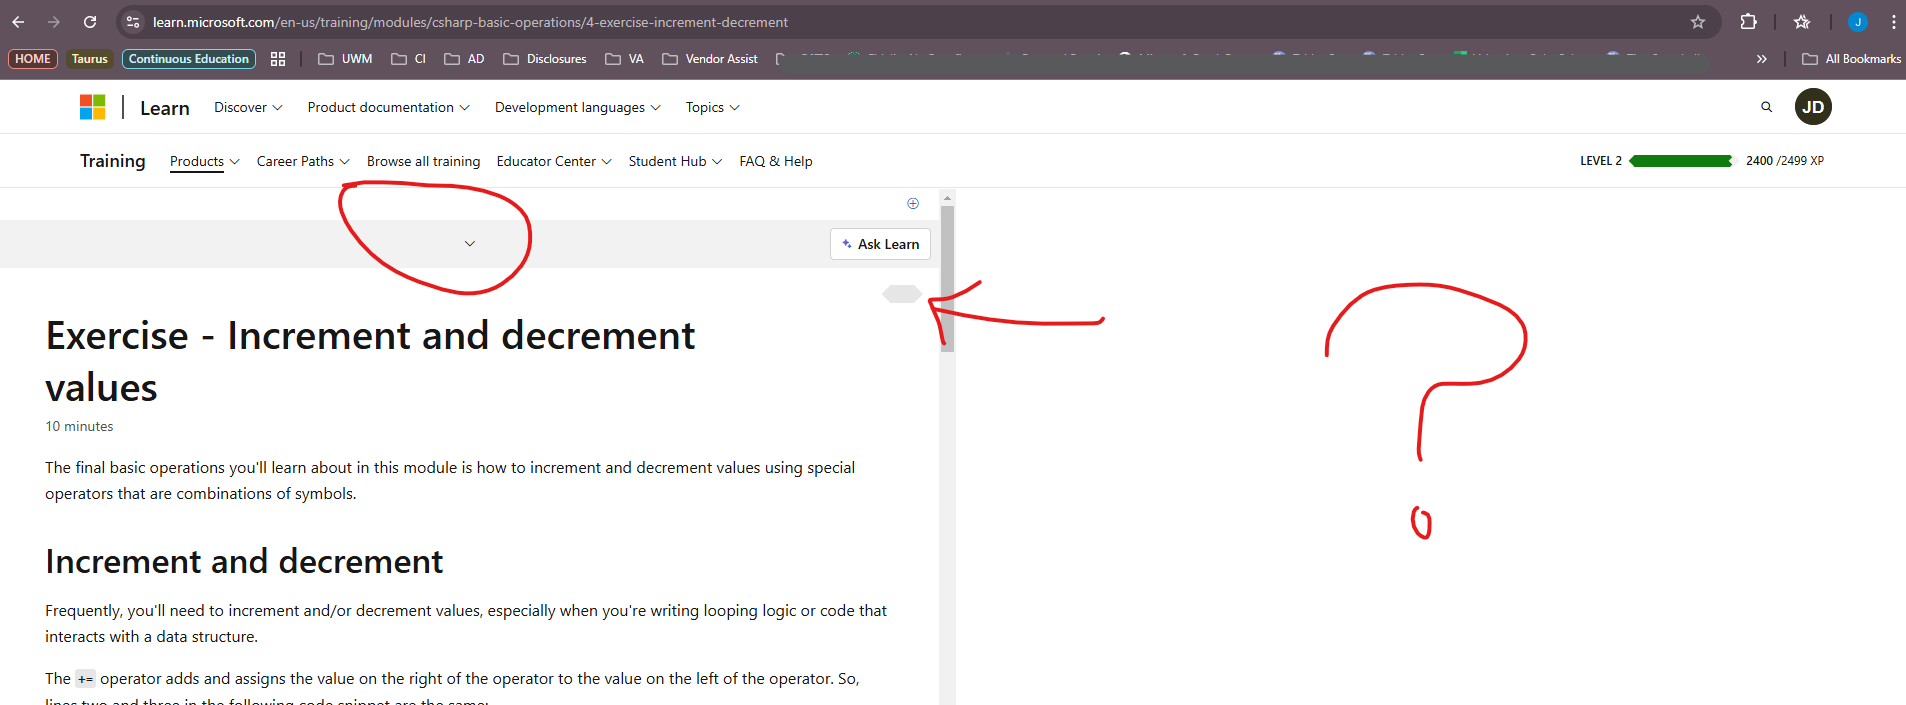Viewport: 1906px width, 705px height.
Task: Expand the Product documentation menu
Action: 388,107
